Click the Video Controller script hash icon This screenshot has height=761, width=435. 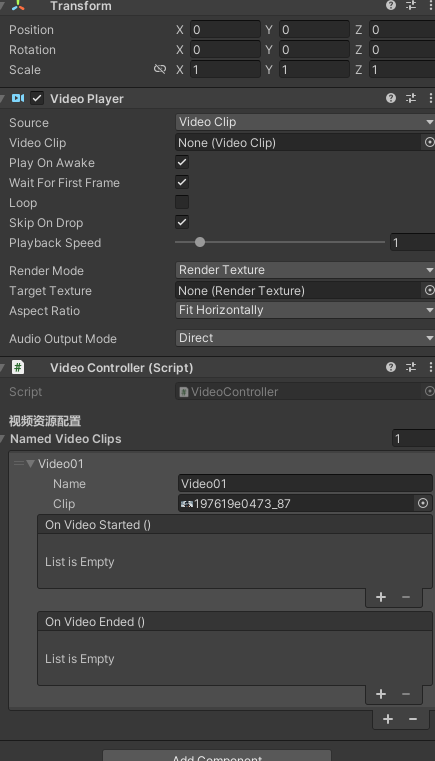click(18, 367)
